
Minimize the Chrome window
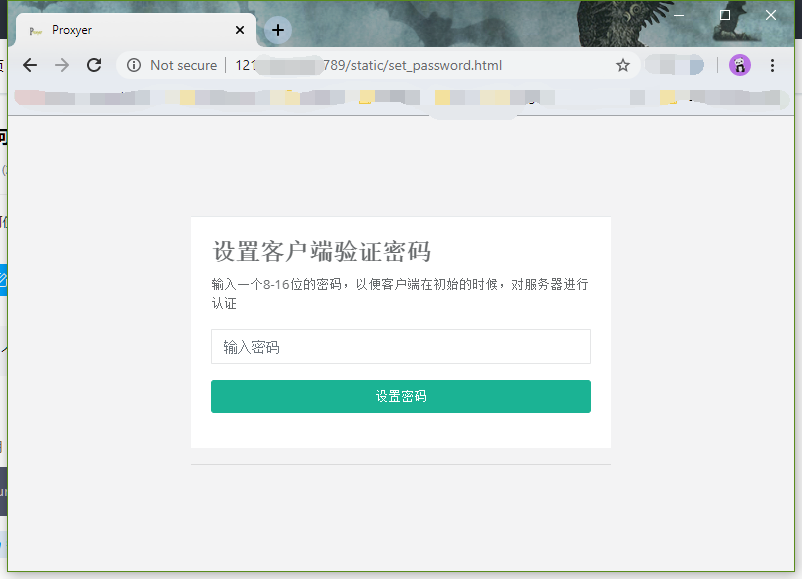point(680,15)
